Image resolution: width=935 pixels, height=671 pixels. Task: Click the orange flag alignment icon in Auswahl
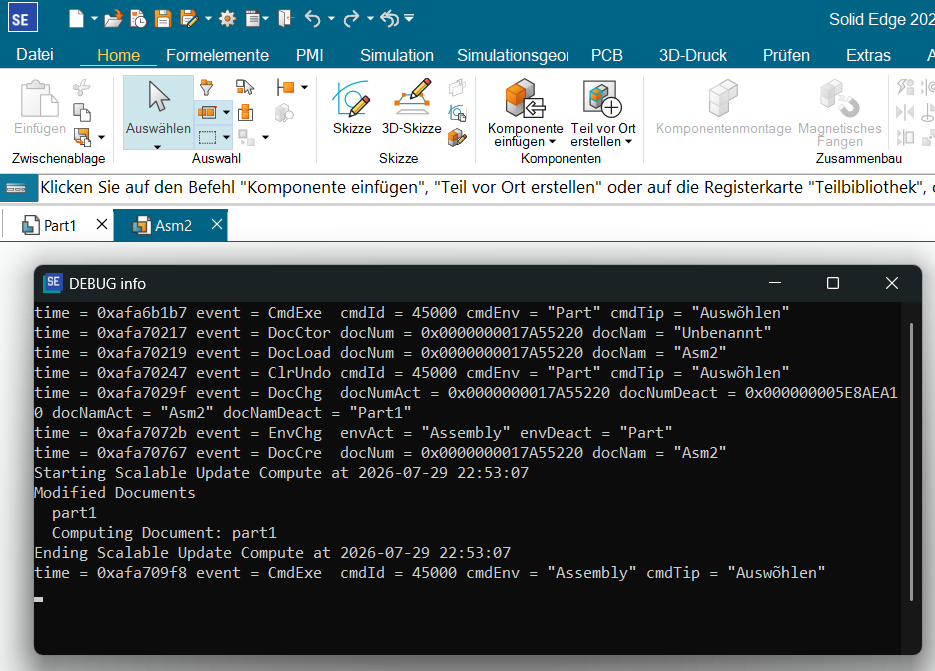tap(285, 88)
